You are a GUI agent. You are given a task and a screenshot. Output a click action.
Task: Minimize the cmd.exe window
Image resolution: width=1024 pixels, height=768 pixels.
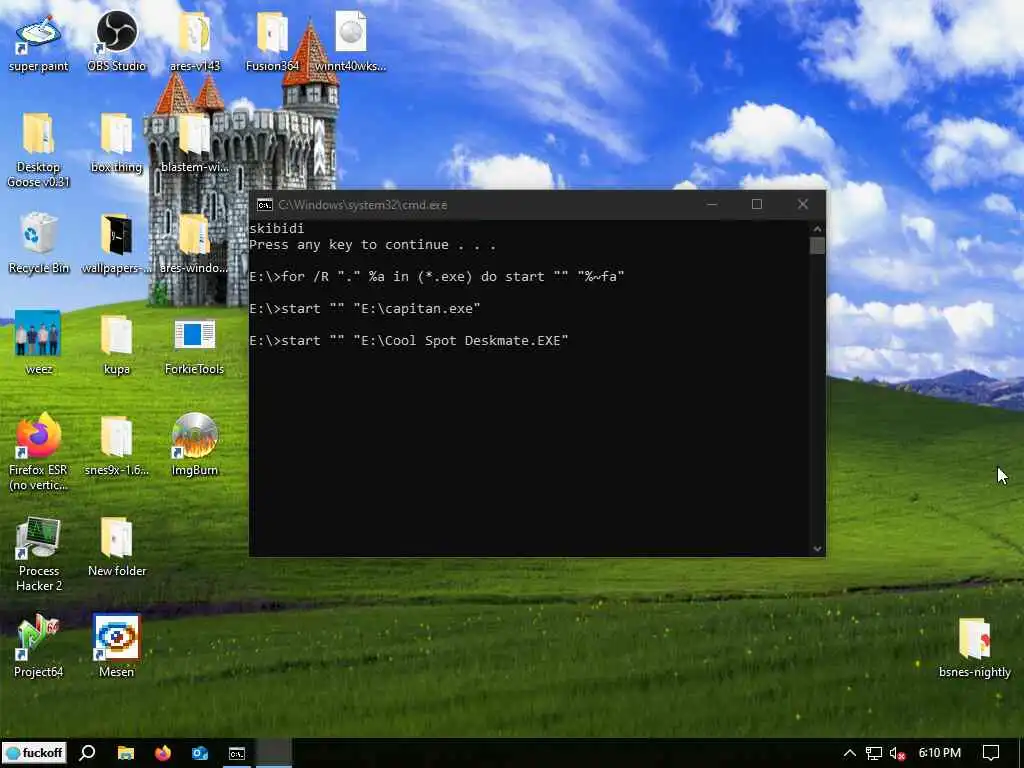pyautogui.click(x=712, y=204)
